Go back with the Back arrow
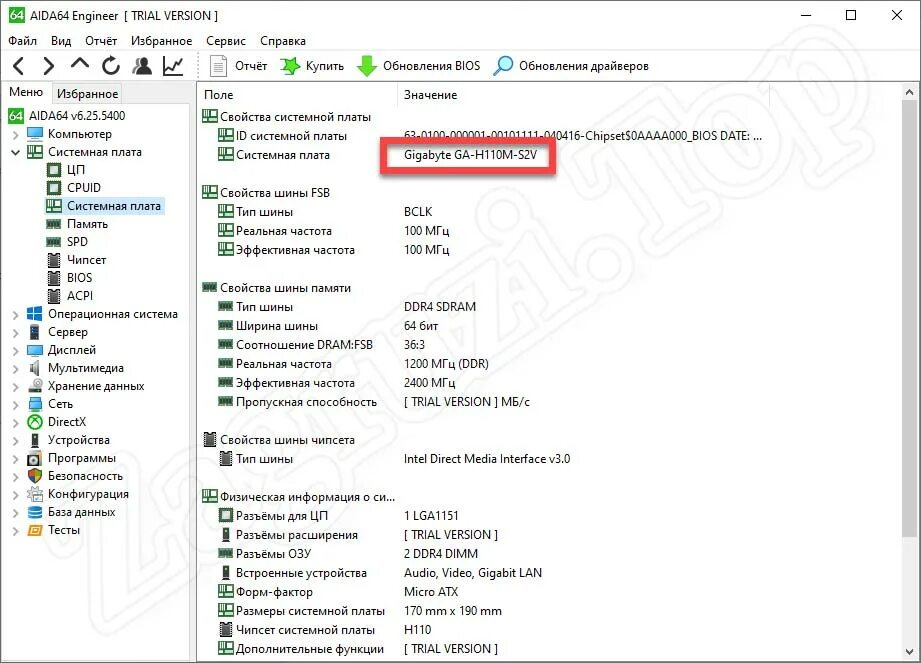The width and height of the screenshot is (921, 663). [x=19, y=66]
